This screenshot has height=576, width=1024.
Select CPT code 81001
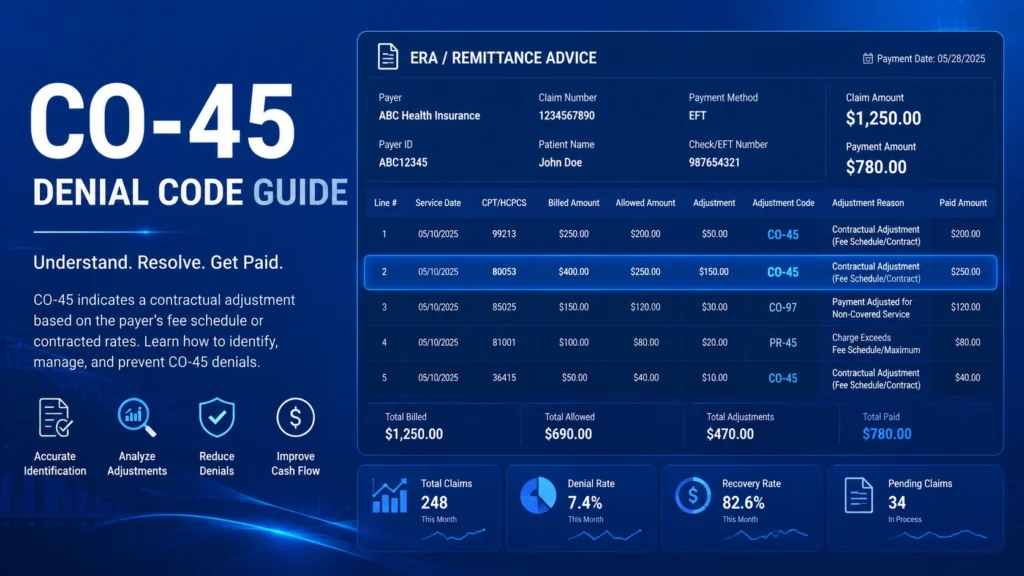[504, 342]
